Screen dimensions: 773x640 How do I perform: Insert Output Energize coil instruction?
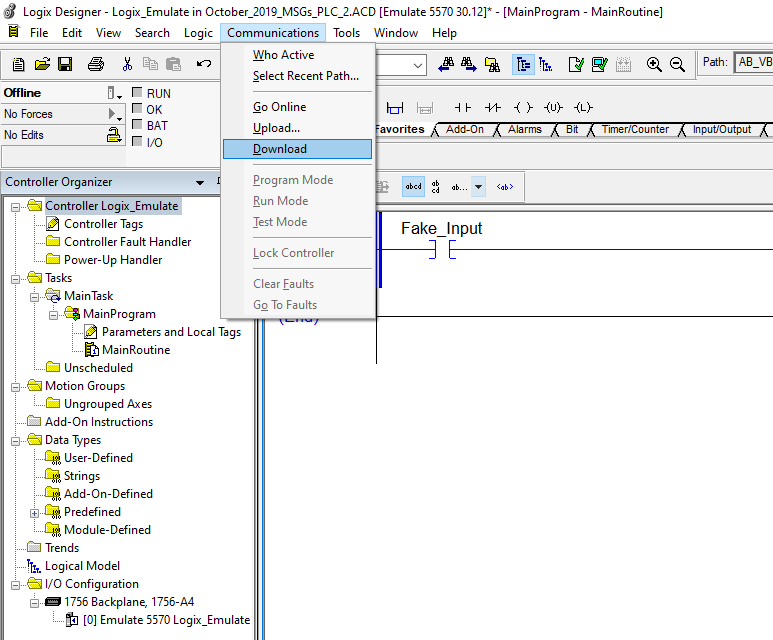click(x=523, y=107)
